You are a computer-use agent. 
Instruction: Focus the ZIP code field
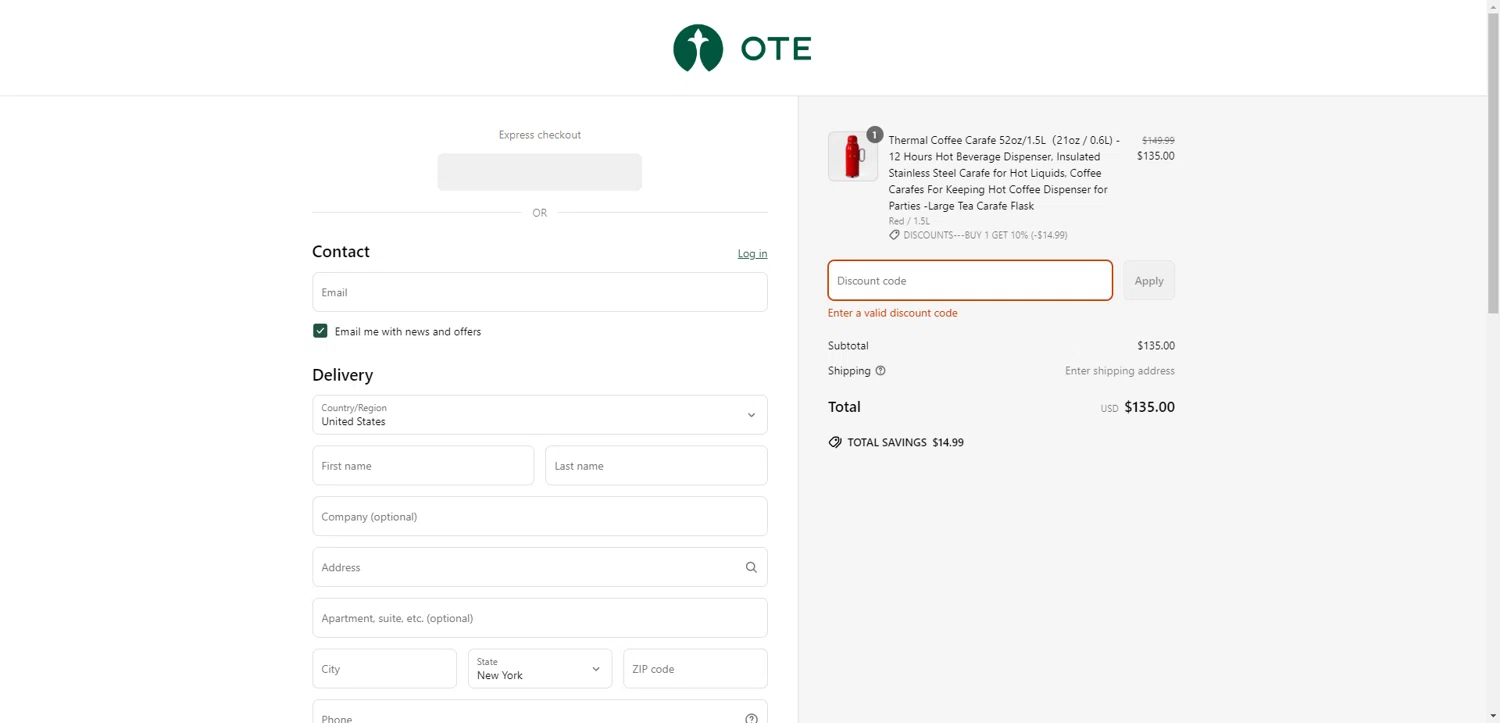click(695, 669)
